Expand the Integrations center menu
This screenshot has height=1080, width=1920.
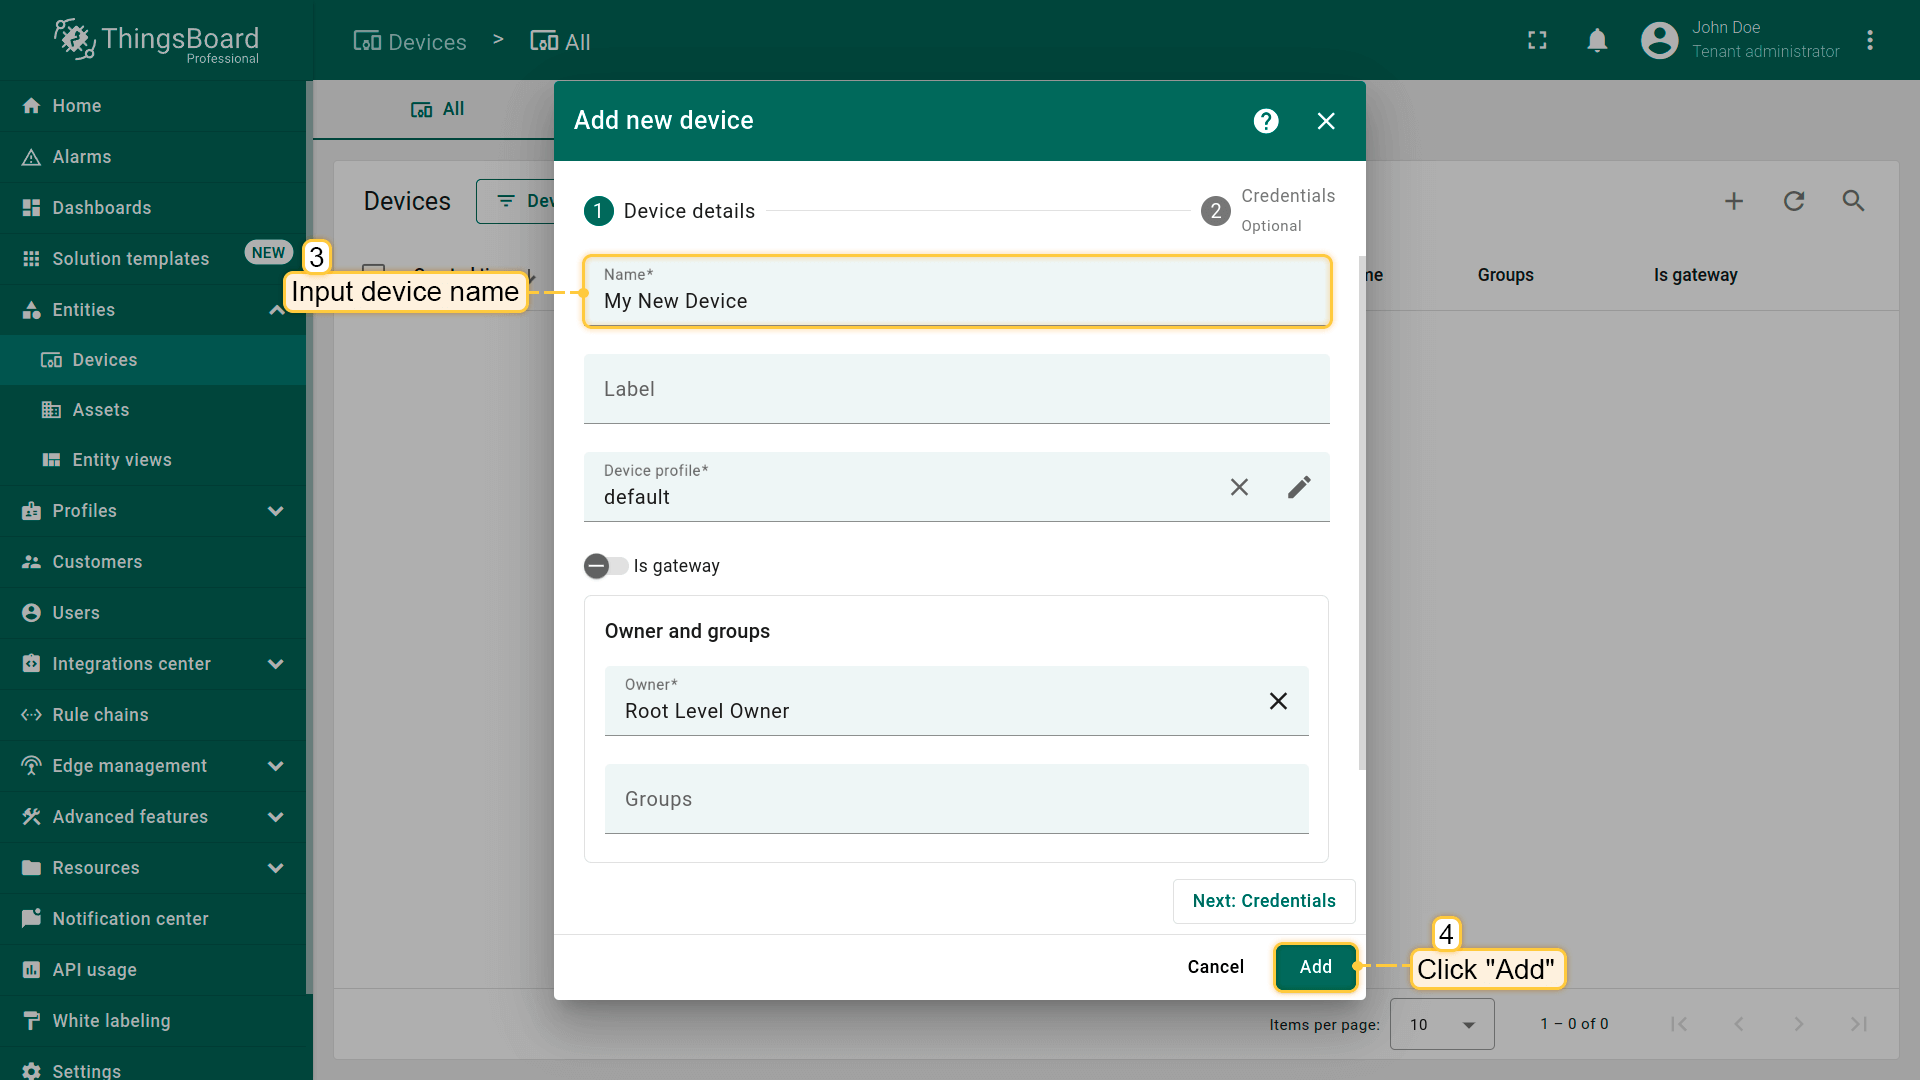pyautogui.click(x=276, y=664)
